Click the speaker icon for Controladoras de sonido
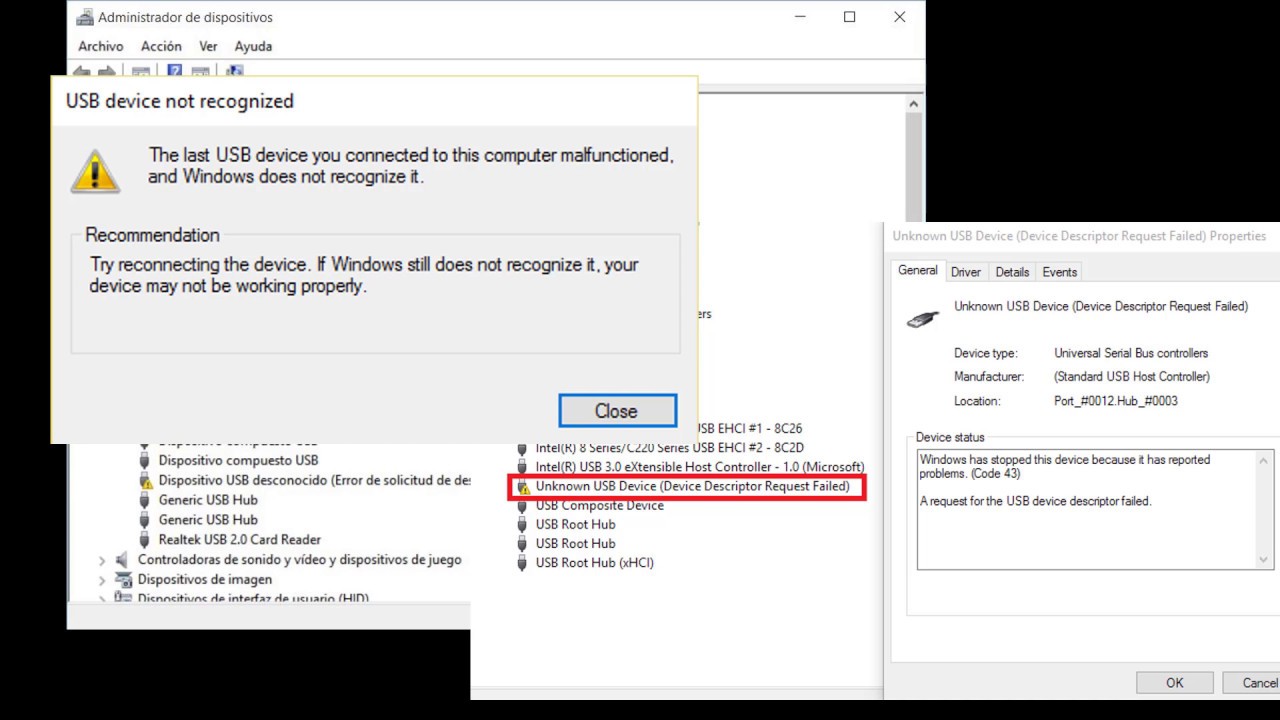1280x720 pixels. 122,560
